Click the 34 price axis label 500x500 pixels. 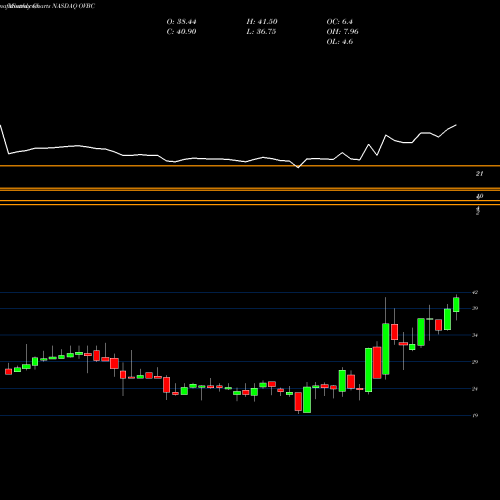pos(475,335)
